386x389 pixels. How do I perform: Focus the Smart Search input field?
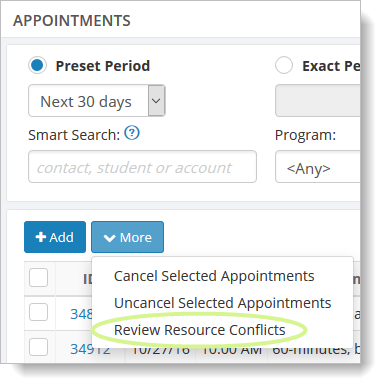(142, 167)
